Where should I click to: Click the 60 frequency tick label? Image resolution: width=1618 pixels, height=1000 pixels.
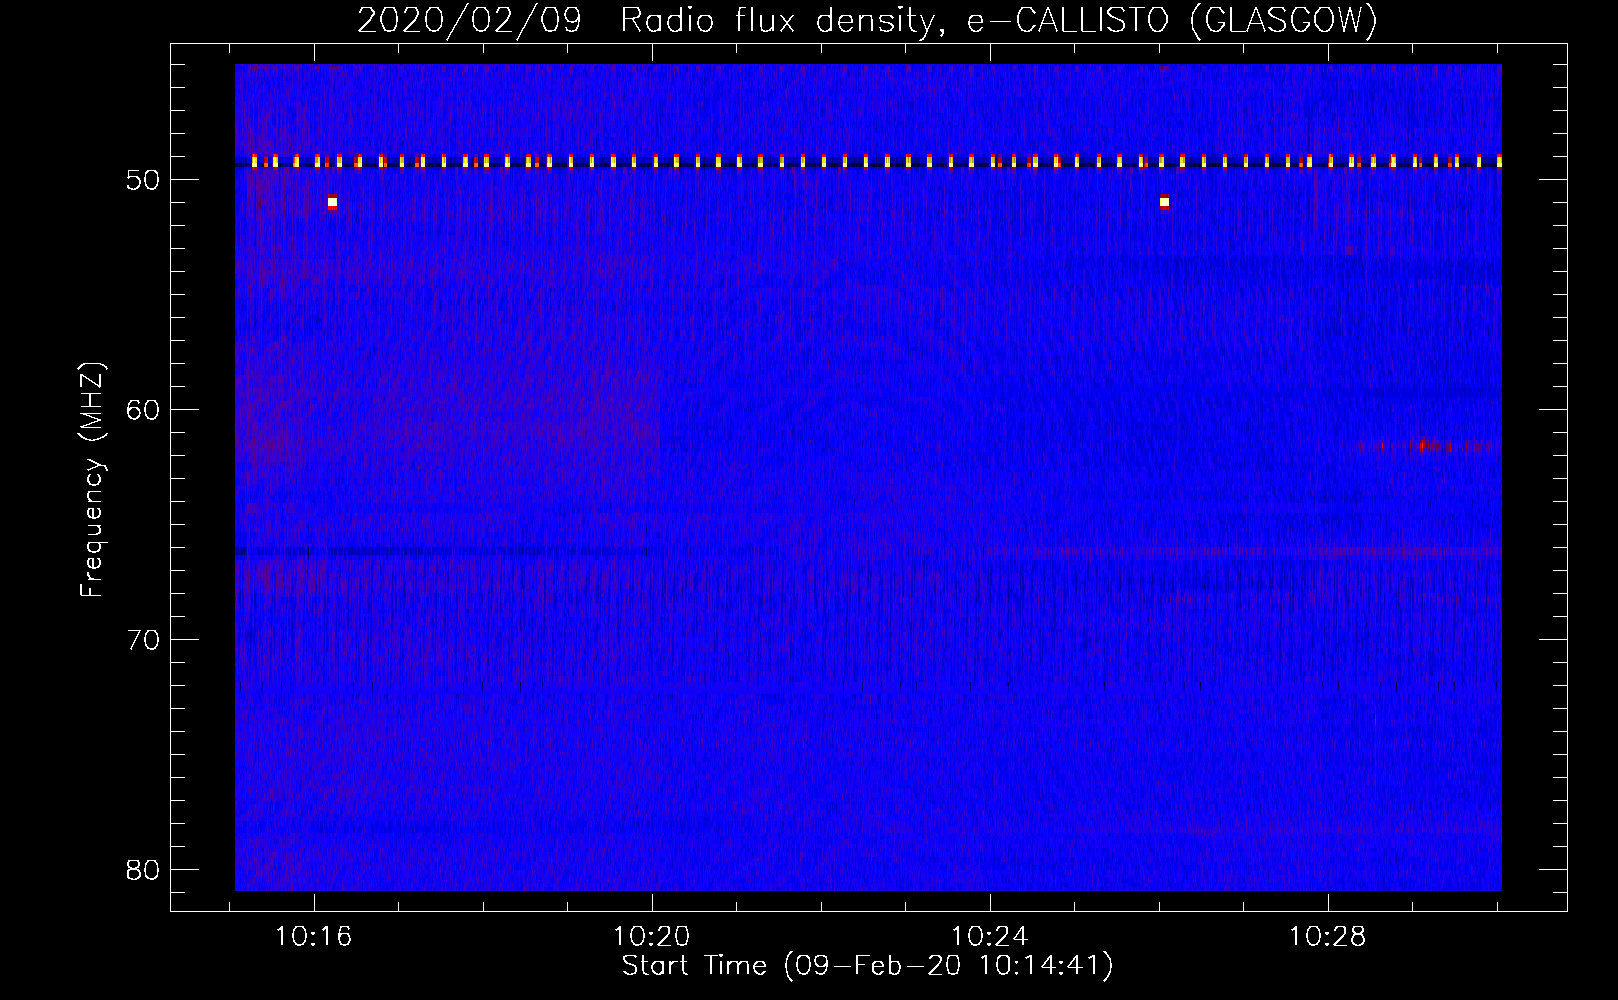(144, 410)
